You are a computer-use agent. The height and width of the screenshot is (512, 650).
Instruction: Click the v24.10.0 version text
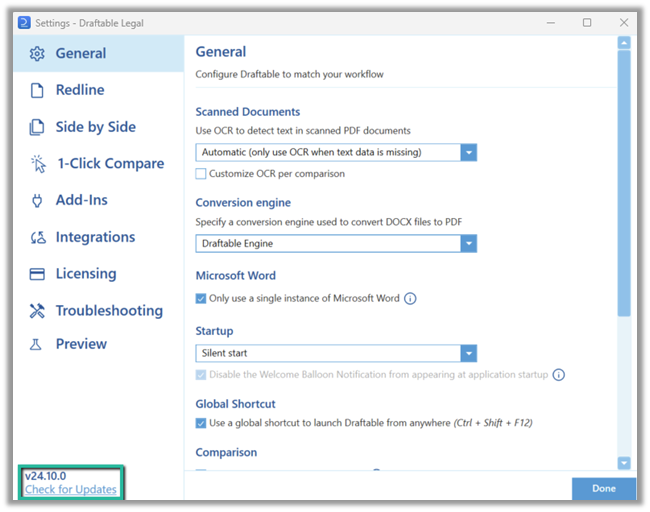click(x=46, y=476)
